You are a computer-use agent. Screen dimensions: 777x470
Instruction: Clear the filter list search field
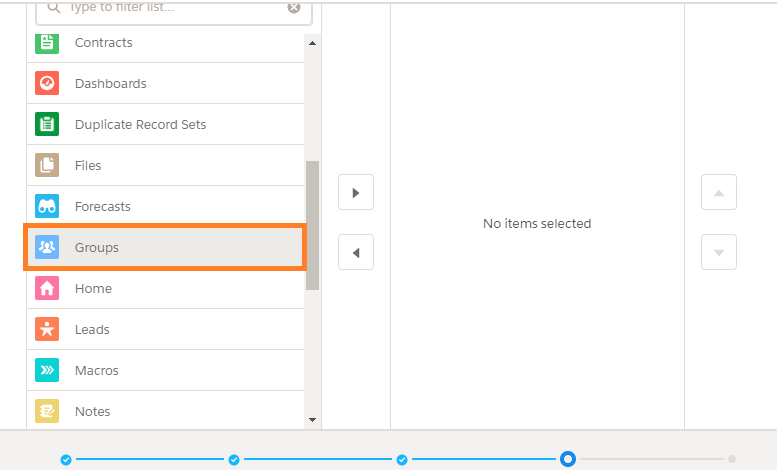click(294, 7)
